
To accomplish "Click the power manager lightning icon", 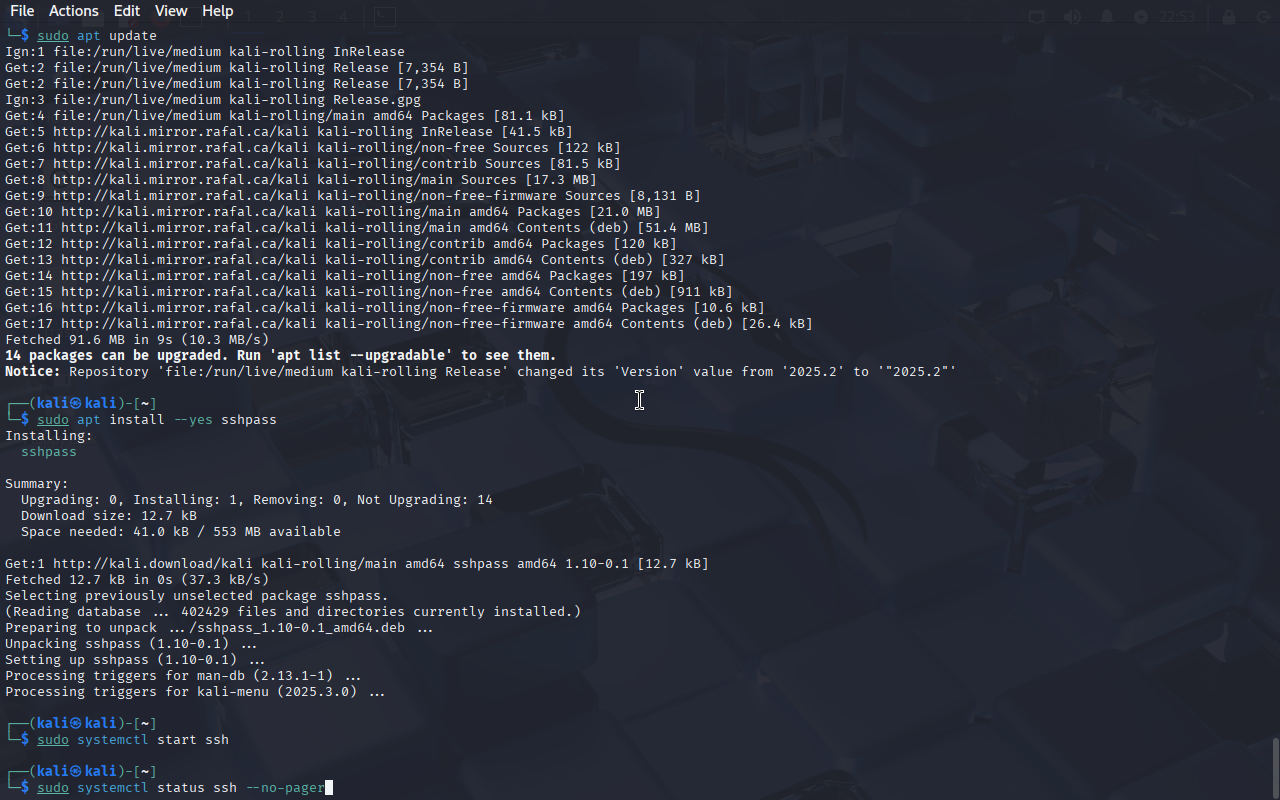I will 1141,17.
